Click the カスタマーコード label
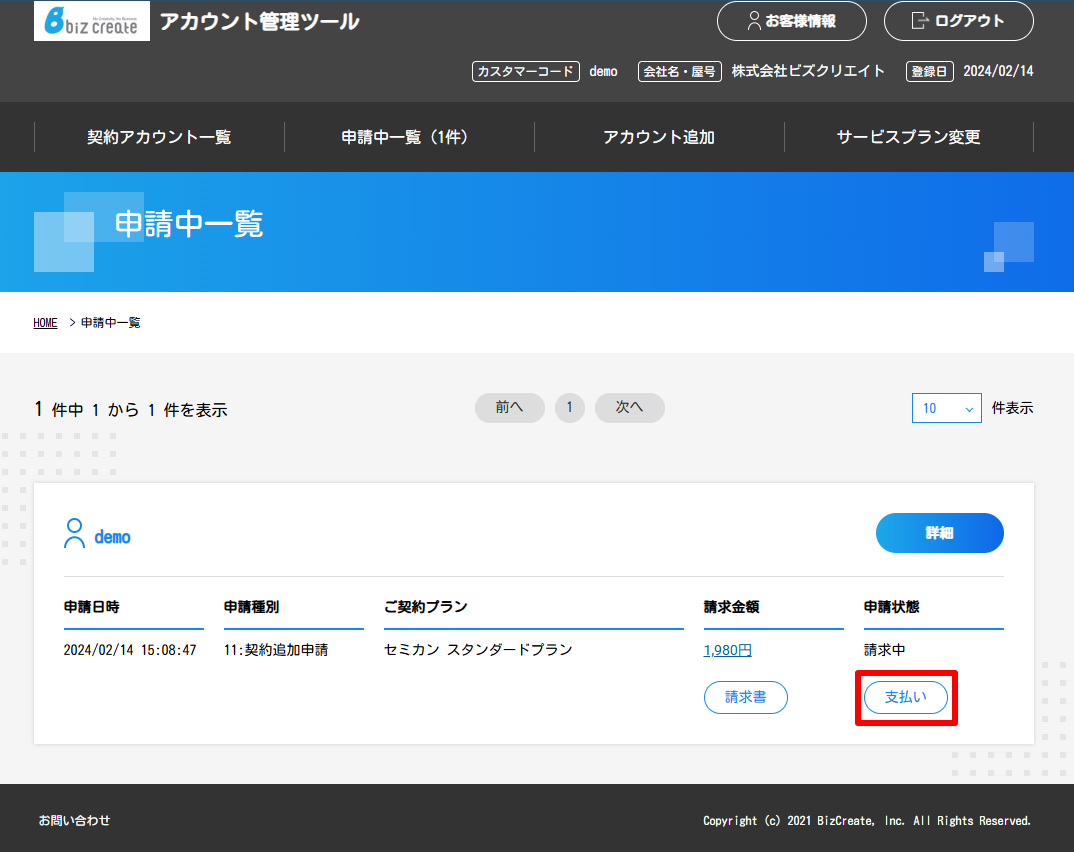This screenshot has width=1074, height=852. pyautogui.click(x=526, y=71)
